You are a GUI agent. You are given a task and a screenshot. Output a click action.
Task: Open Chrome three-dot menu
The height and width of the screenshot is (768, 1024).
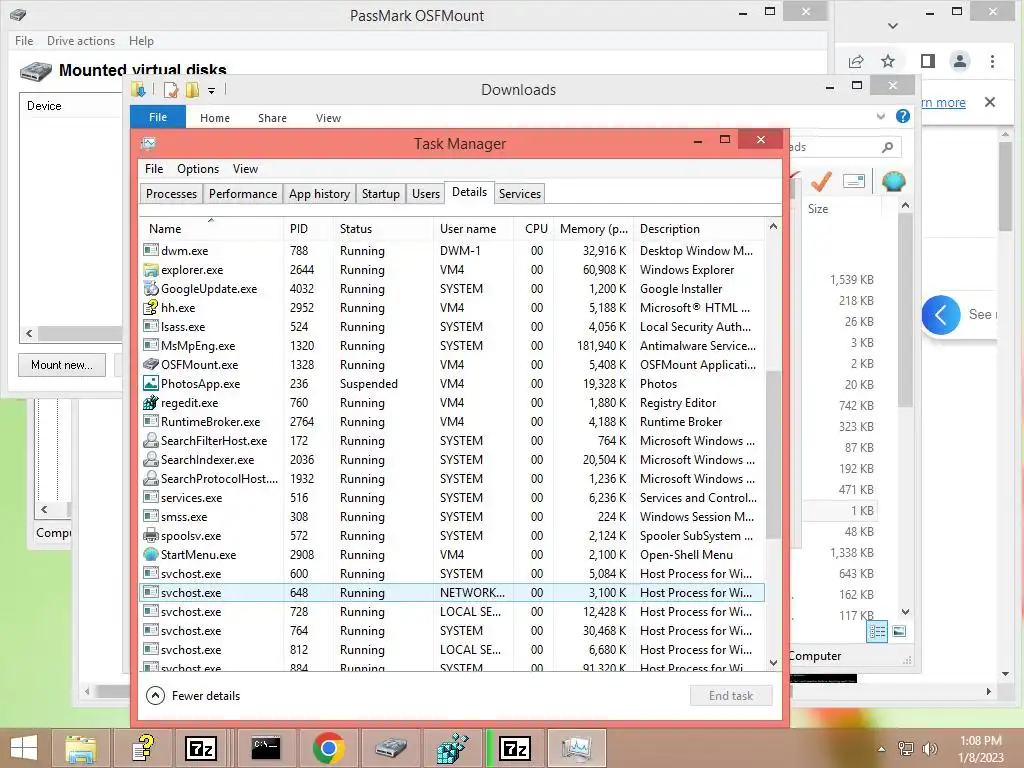pyautogui.click(x=992, y=61)
